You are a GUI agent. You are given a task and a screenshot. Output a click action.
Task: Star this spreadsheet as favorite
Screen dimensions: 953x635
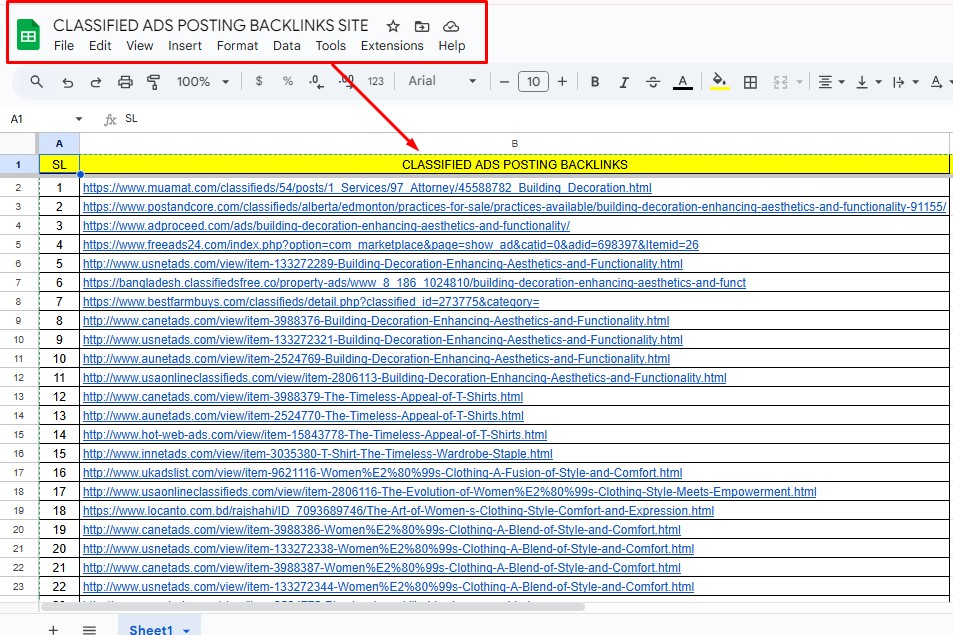pyautogui.click(x=391, y=26)
